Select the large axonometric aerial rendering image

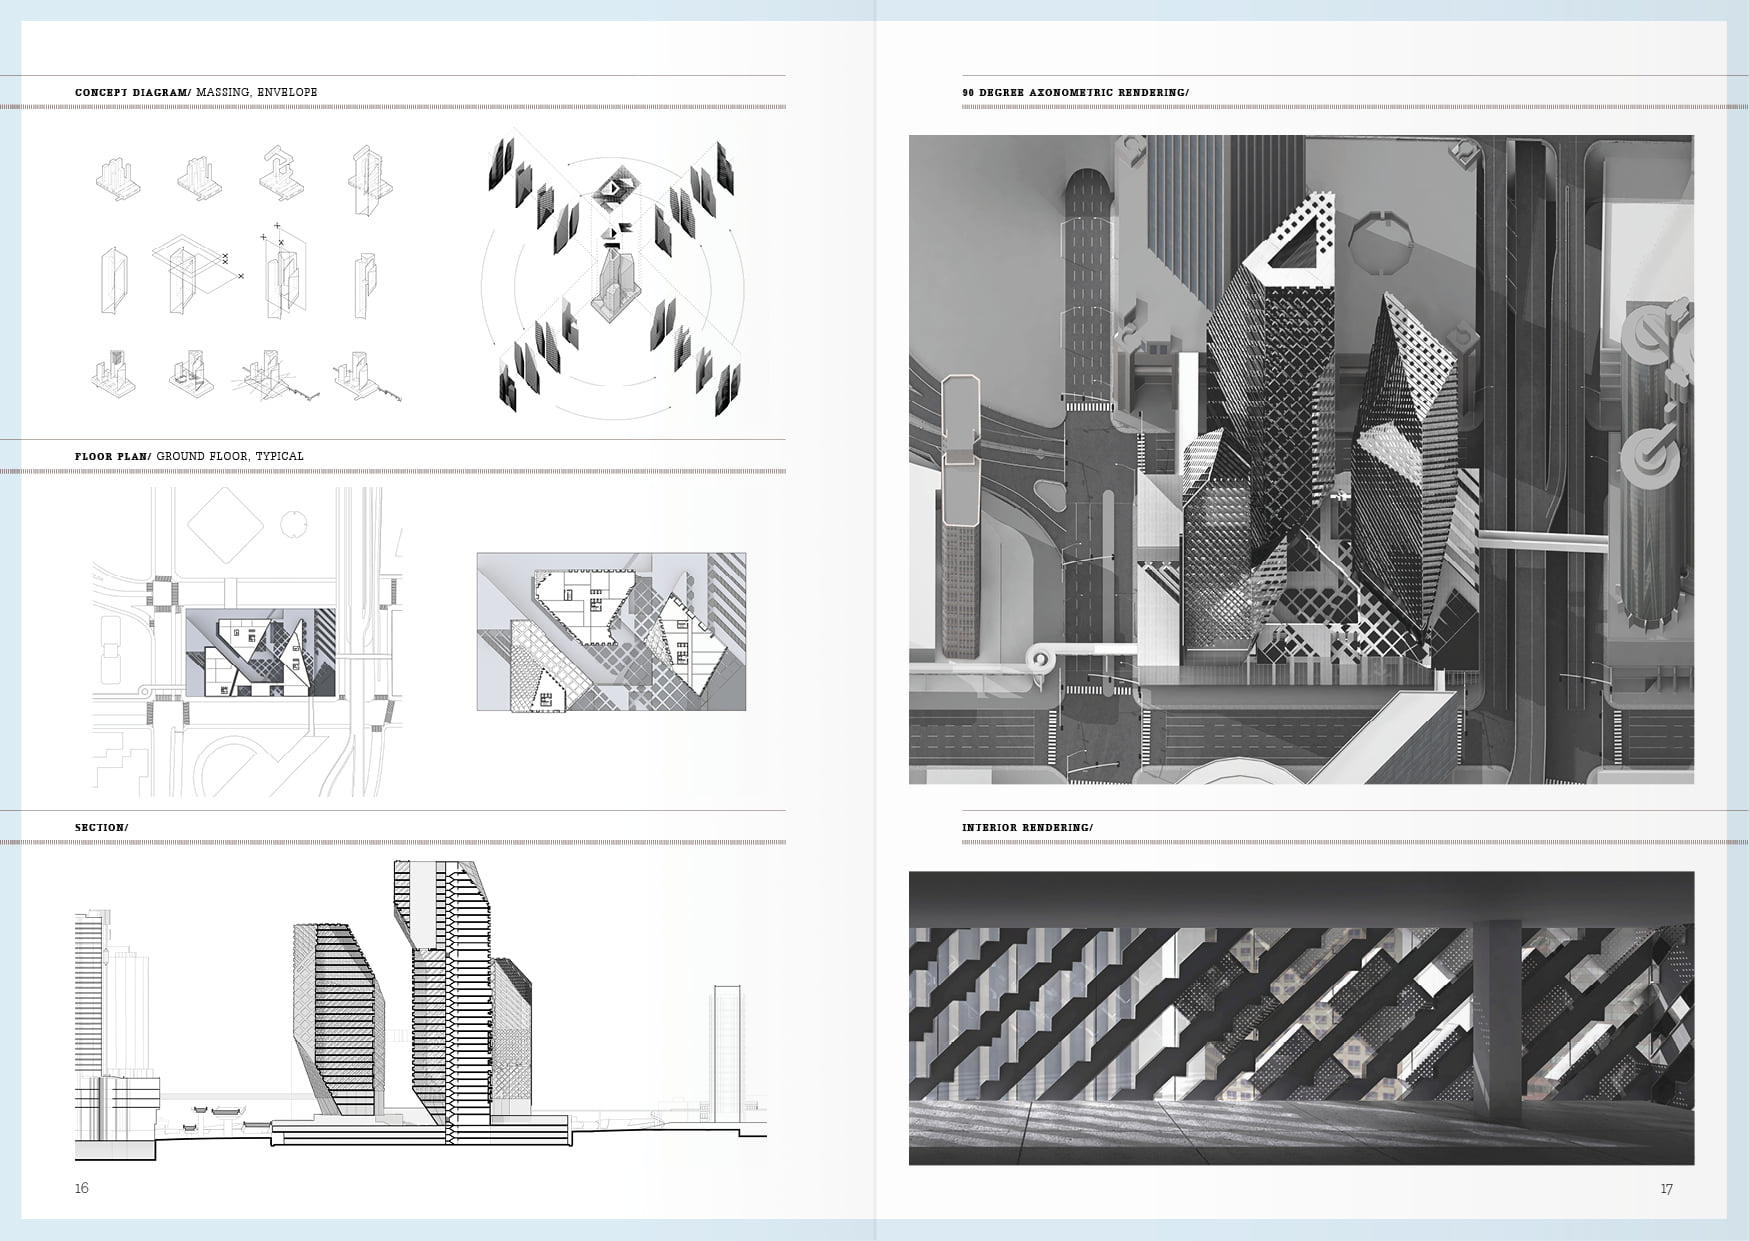point(1301,460)
